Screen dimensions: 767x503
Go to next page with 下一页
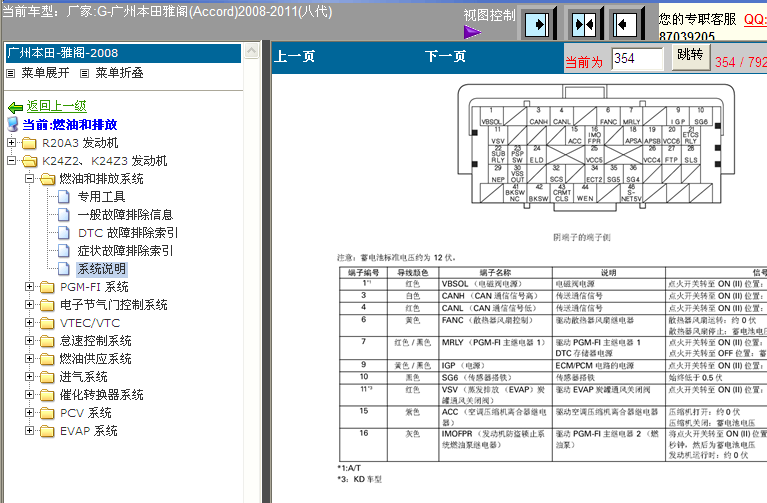tap(445, 56)
